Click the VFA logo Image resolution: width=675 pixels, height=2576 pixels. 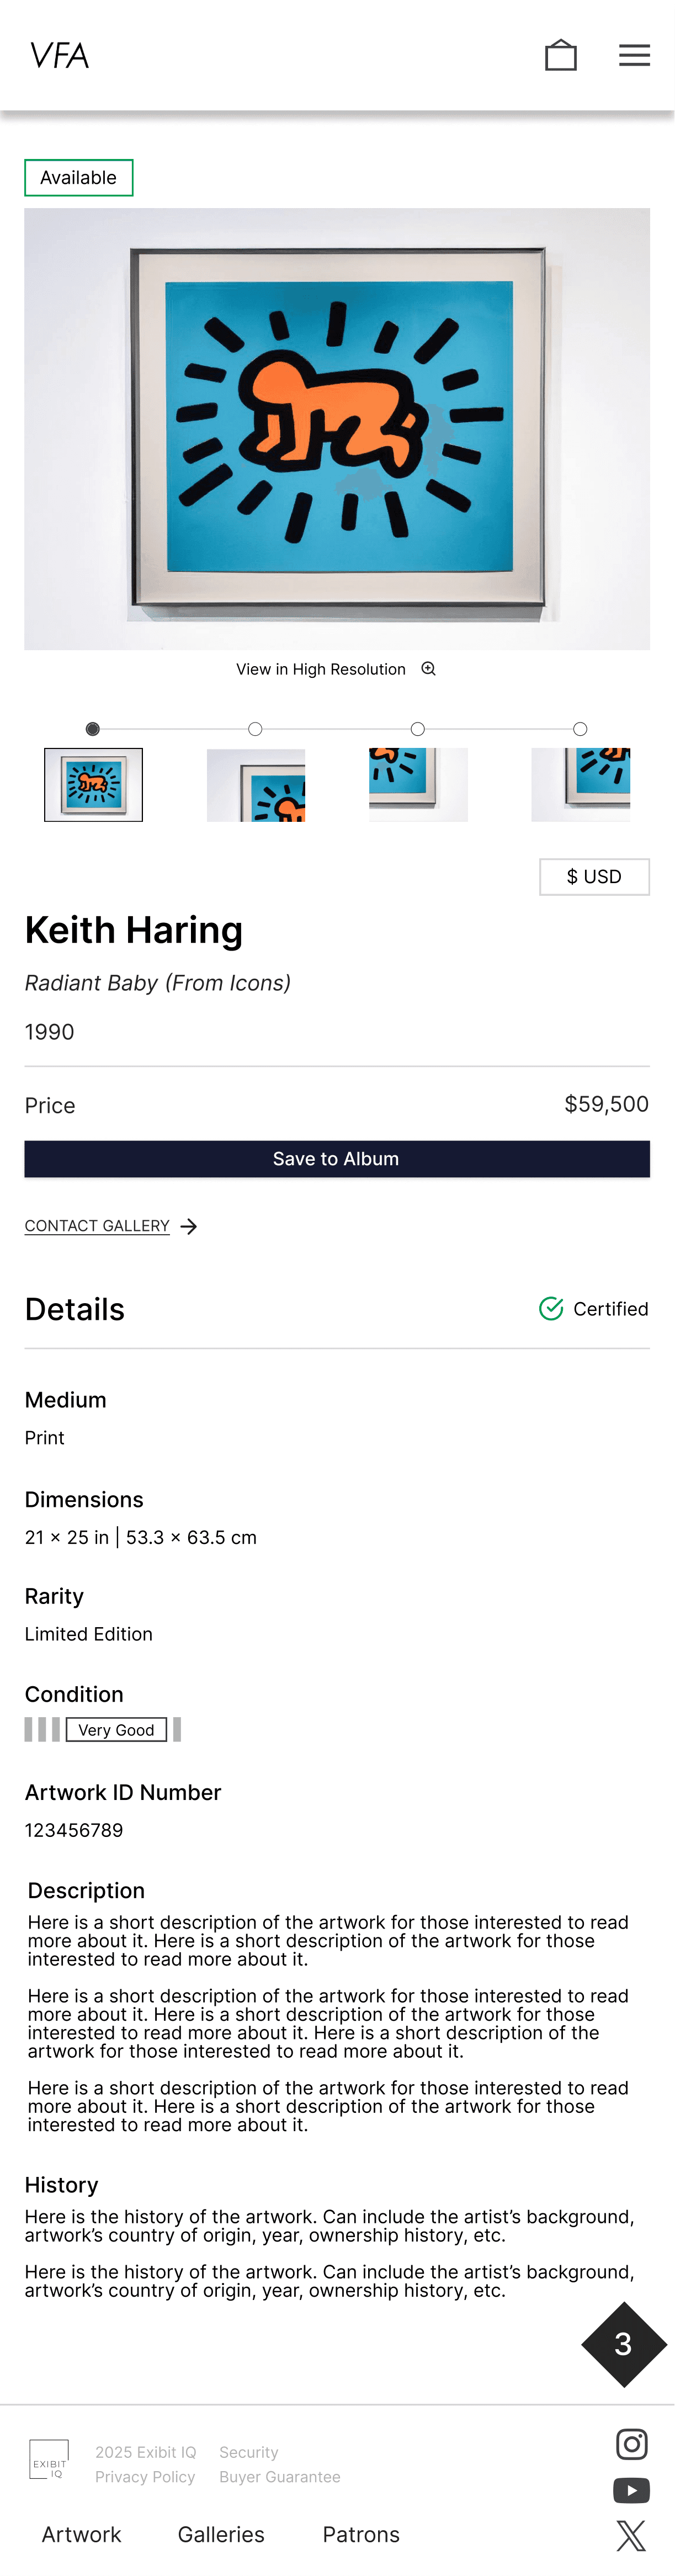click(58, 55)
